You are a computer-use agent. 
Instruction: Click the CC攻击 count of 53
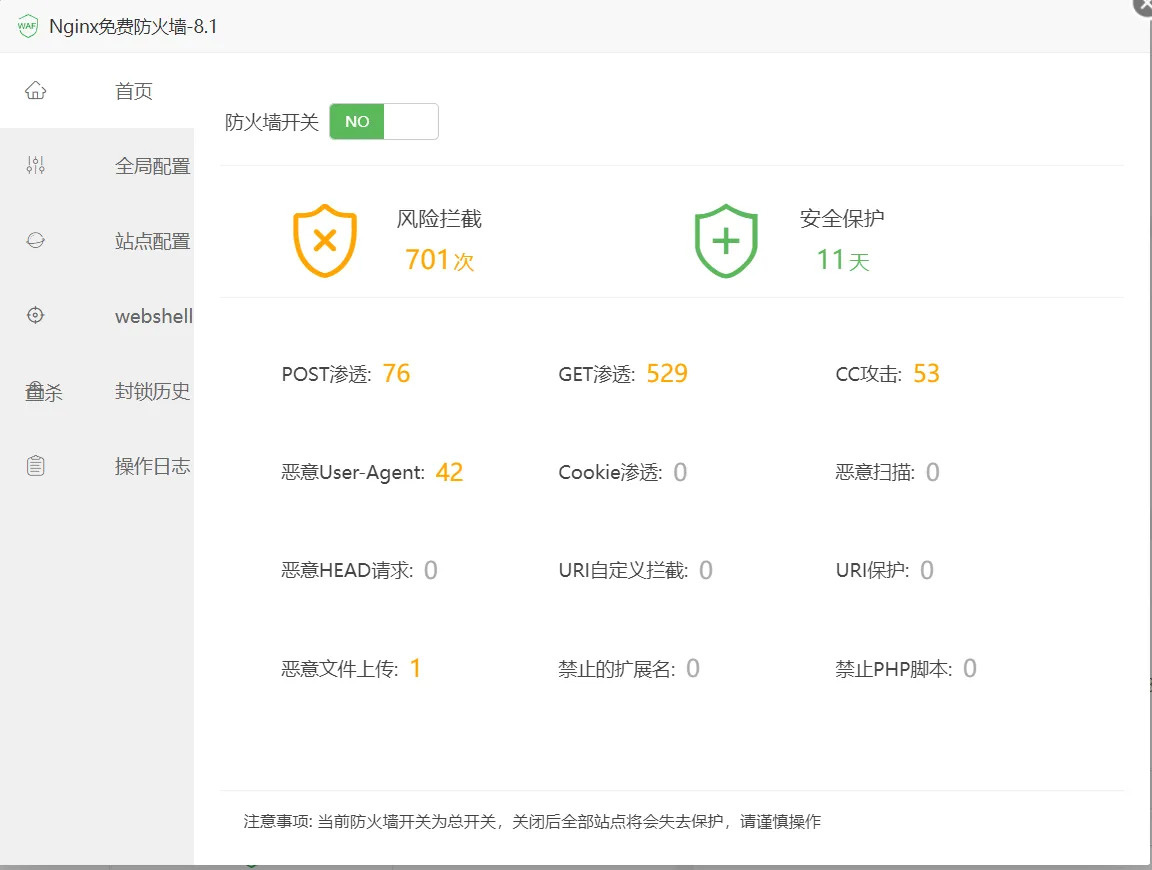click(926, 373)
